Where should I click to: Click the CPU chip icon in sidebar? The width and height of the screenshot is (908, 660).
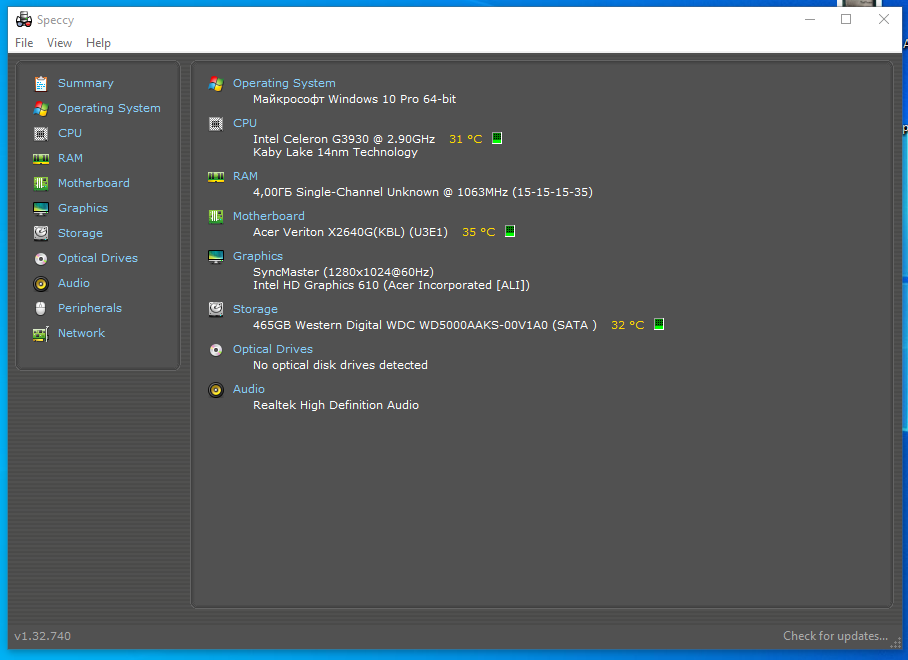coord(40,133)
